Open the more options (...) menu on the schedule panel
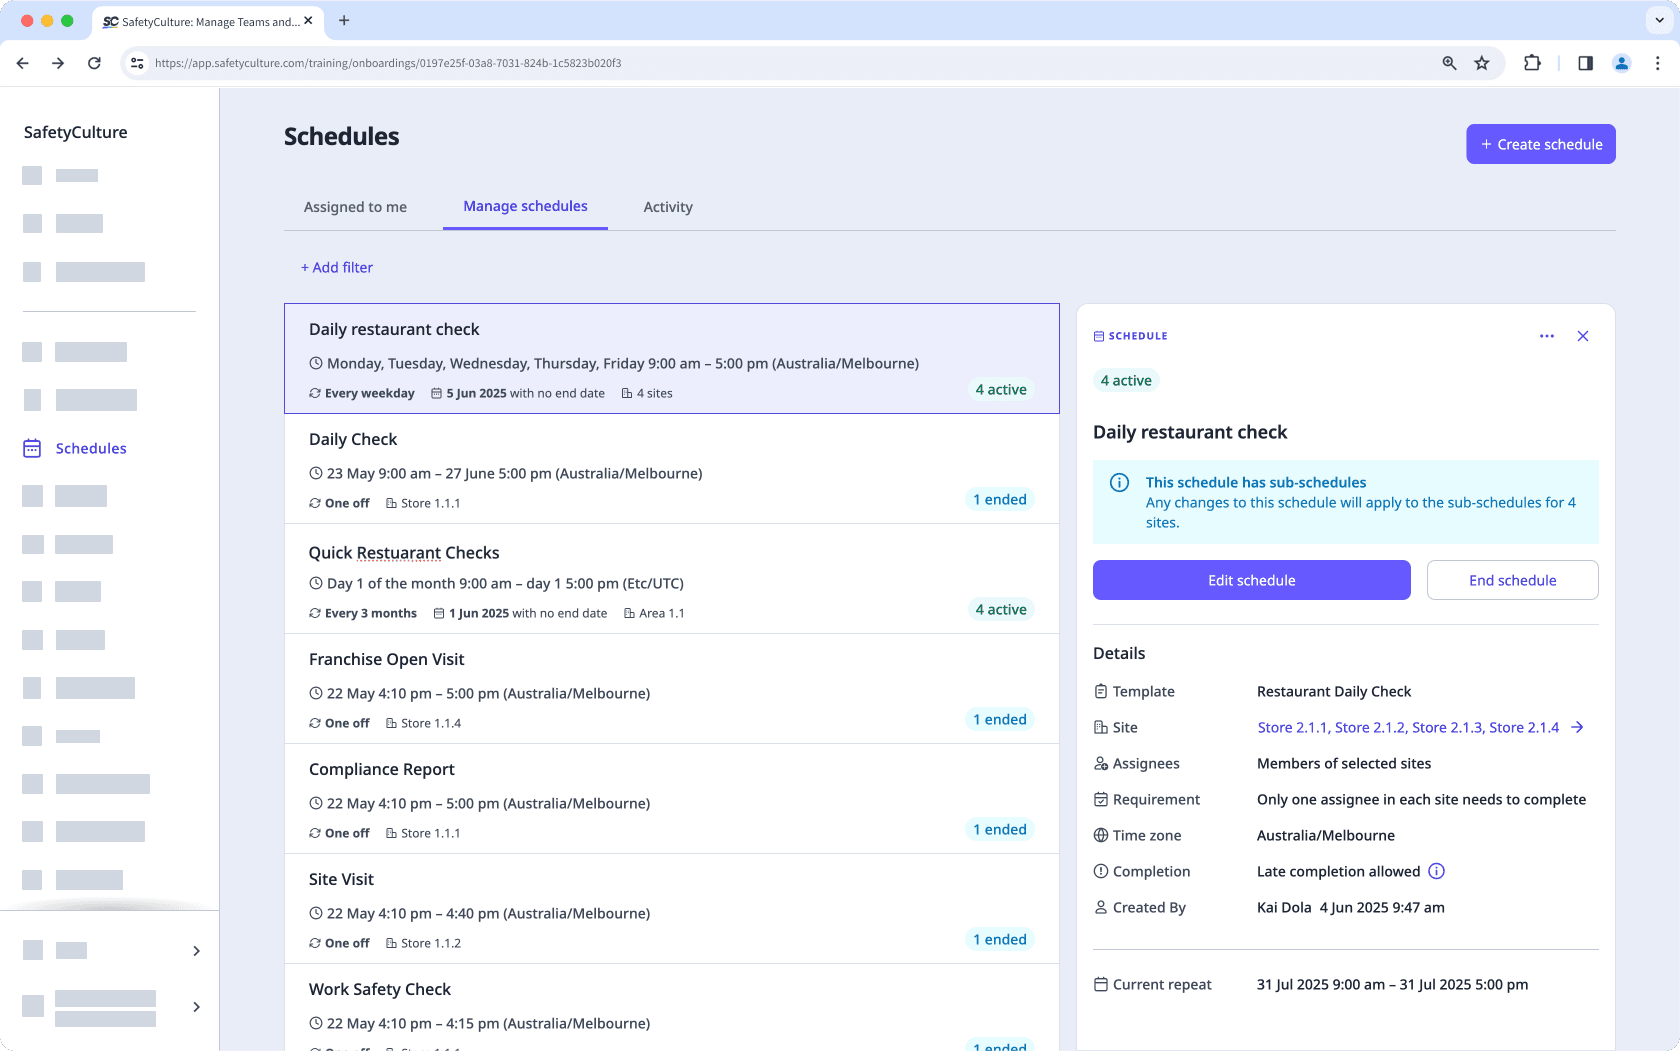This screenshot has width=1680, height=1051. pyautogui.click(x=1547, y=336)
